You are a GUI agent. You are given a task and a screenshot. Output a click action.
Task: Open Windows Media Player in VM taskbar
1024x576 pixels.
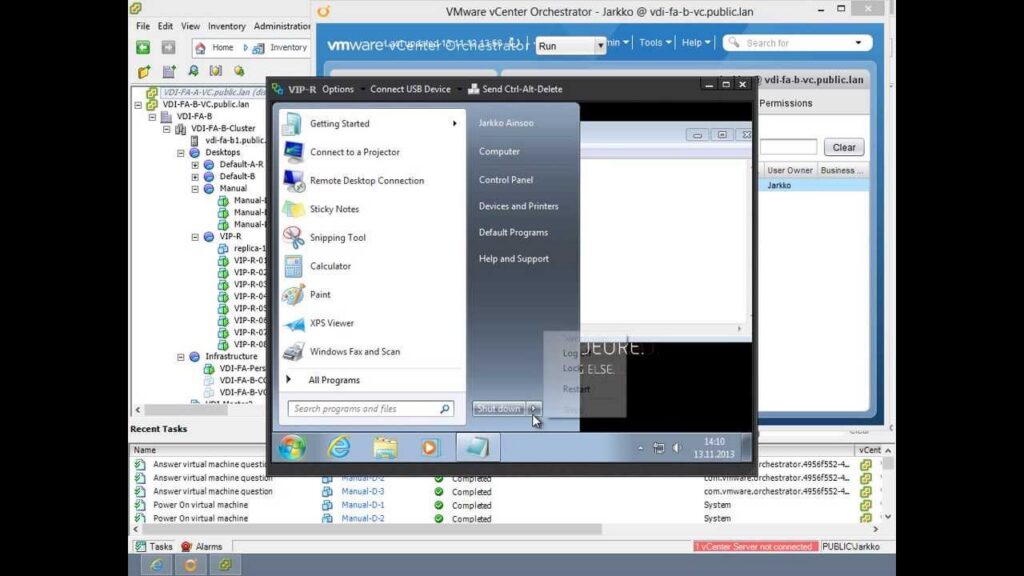[430, 447]
